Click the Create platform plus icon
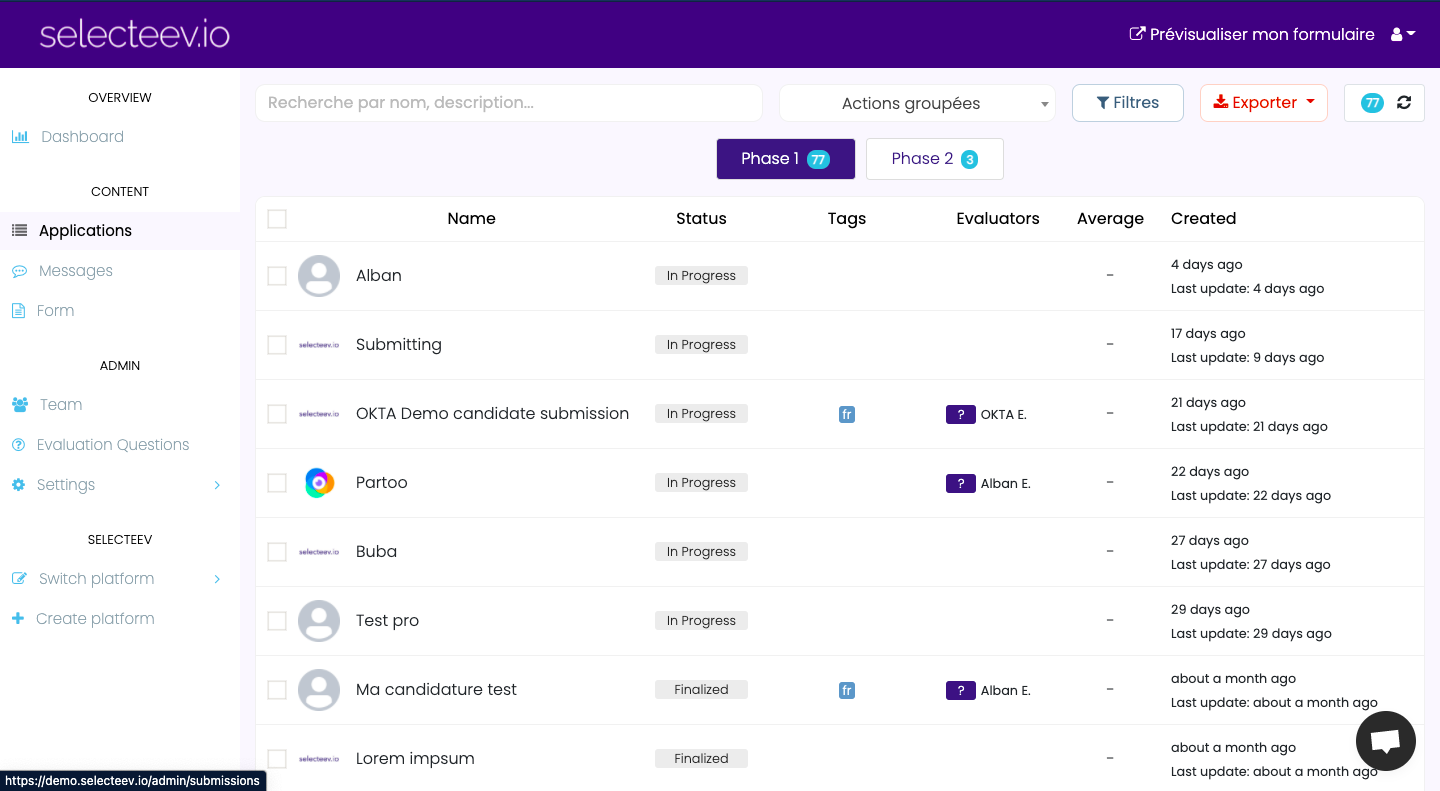1440x791 pixels. point(17,618)
